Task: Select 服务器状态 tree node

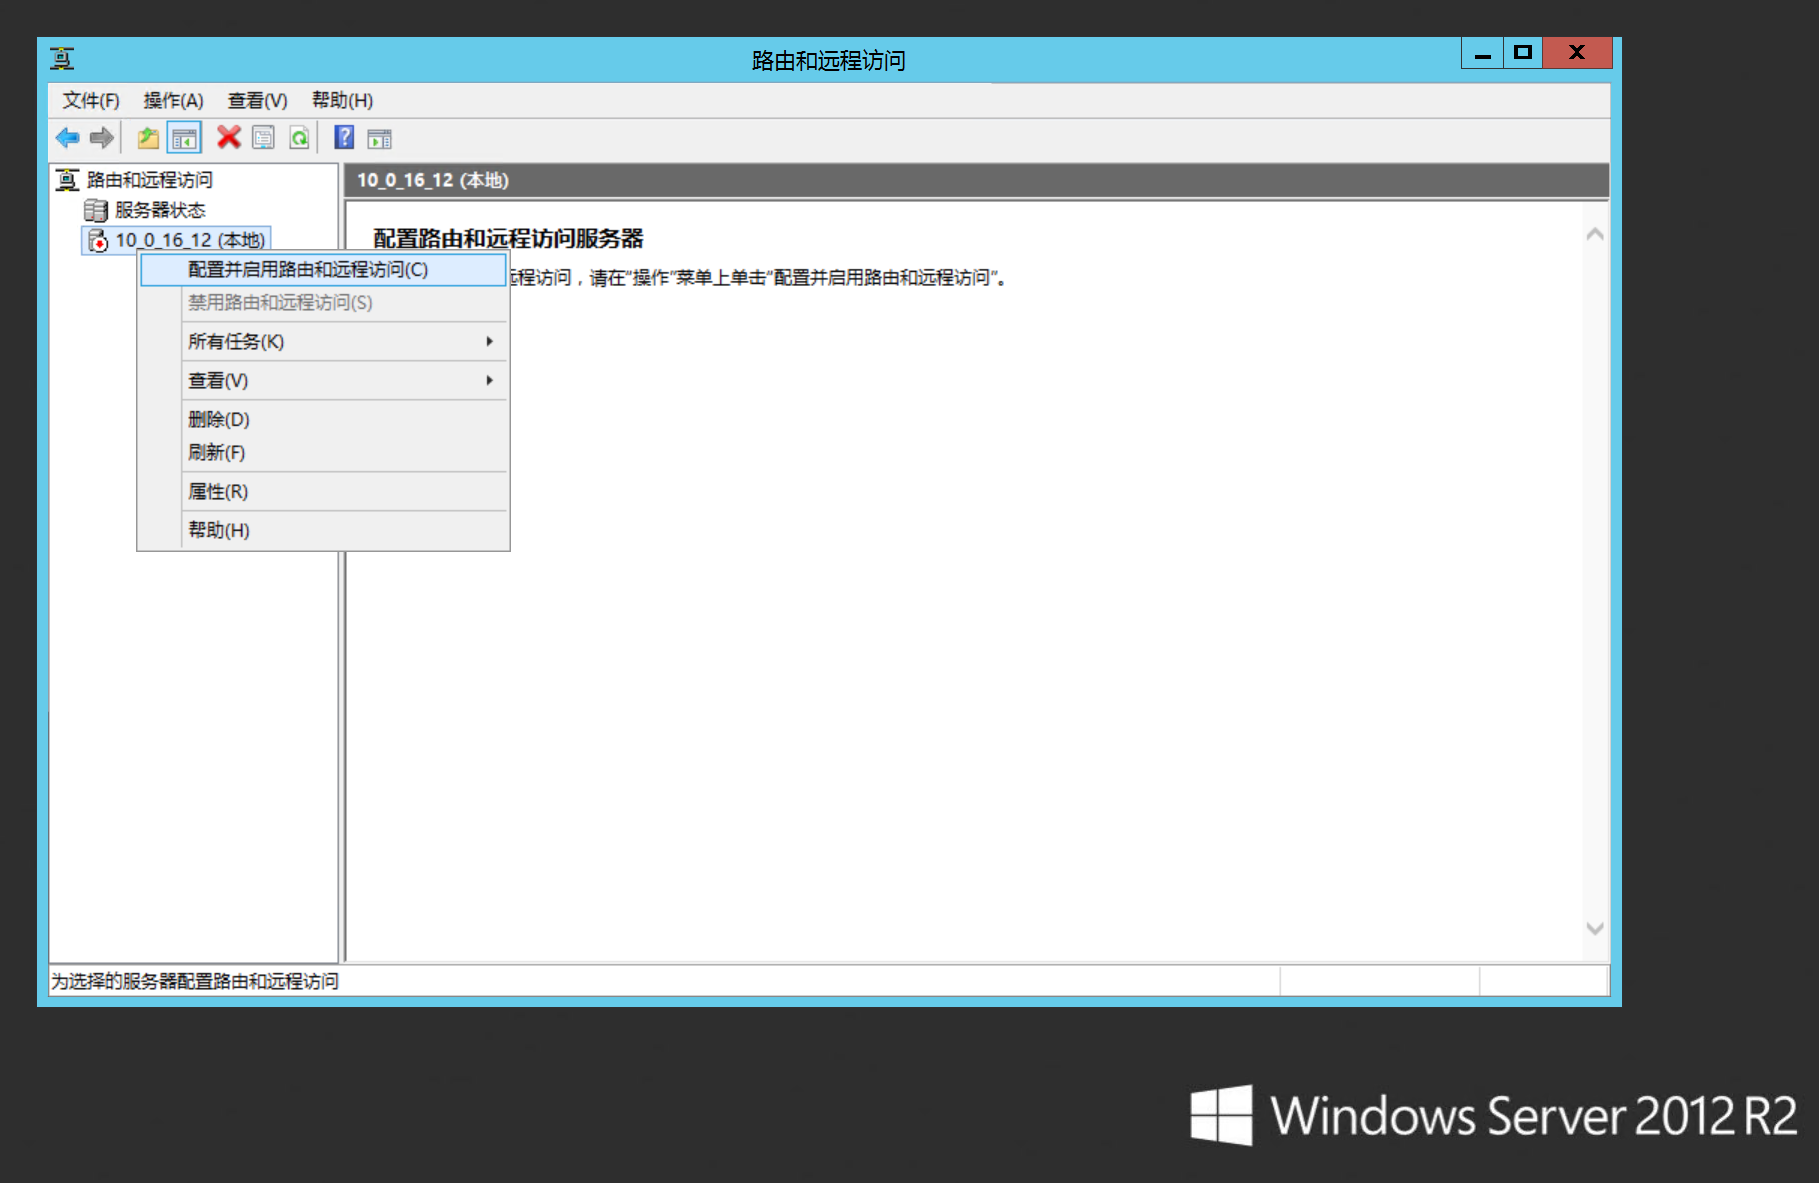Action: point(160,210)
